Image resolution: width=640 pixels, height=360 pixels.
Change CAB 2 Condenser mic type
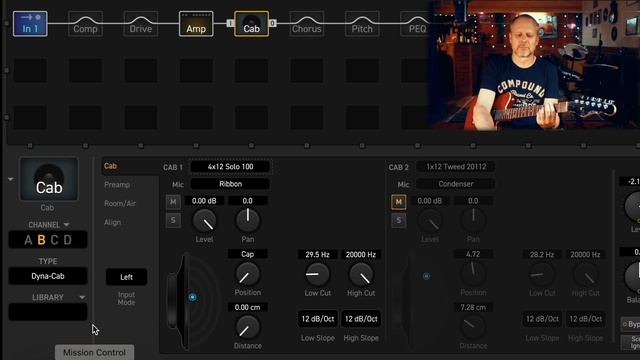click(x=456, y=184)
